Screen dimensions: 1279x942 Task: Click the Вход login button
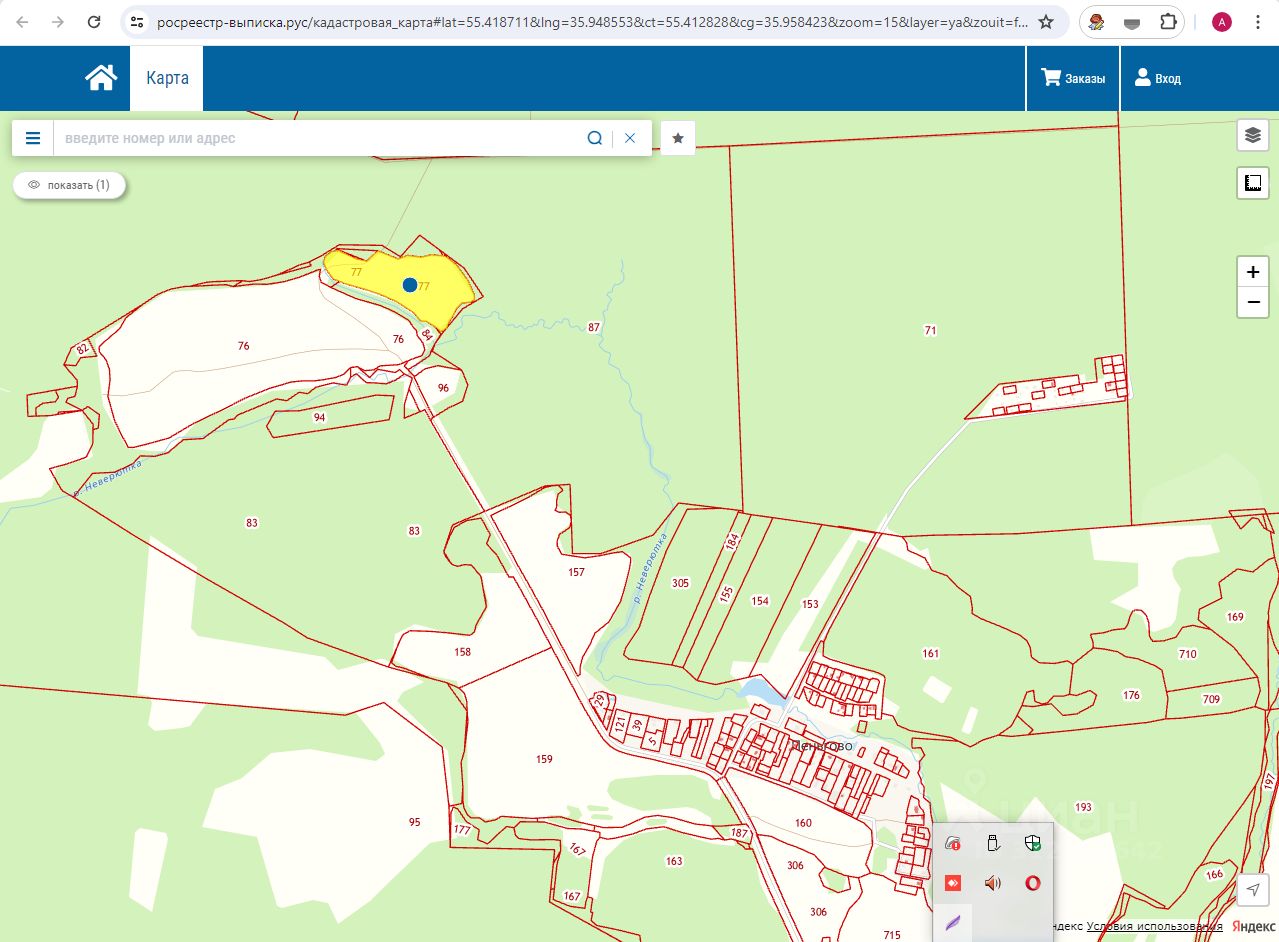[x=1157, y=78]
